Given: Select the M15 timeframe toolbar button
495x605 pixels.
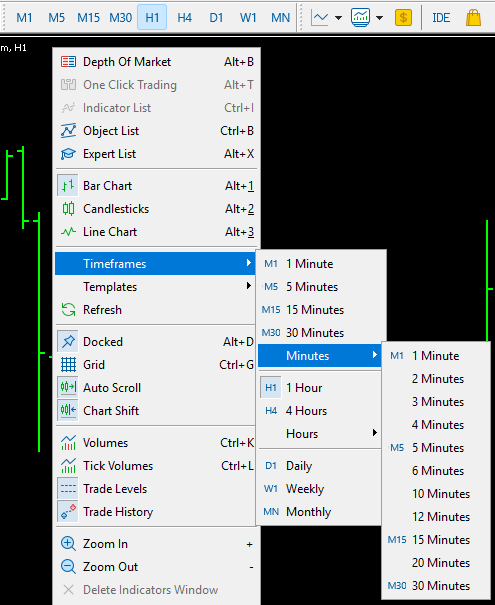Looking at the screenshot, I should click(88, 17).
